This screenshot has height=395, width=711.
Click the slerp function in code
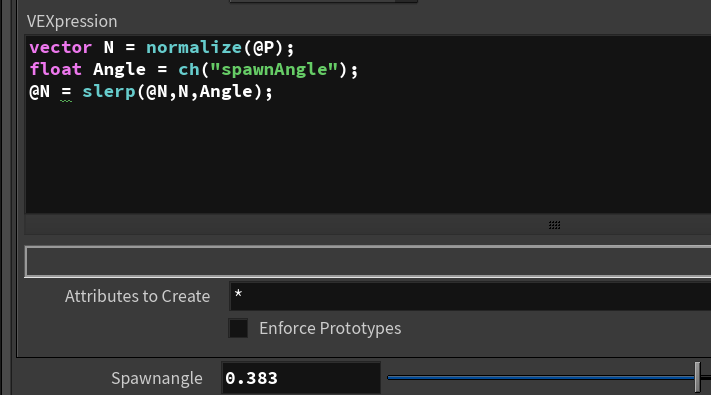(x=109, y=92)
